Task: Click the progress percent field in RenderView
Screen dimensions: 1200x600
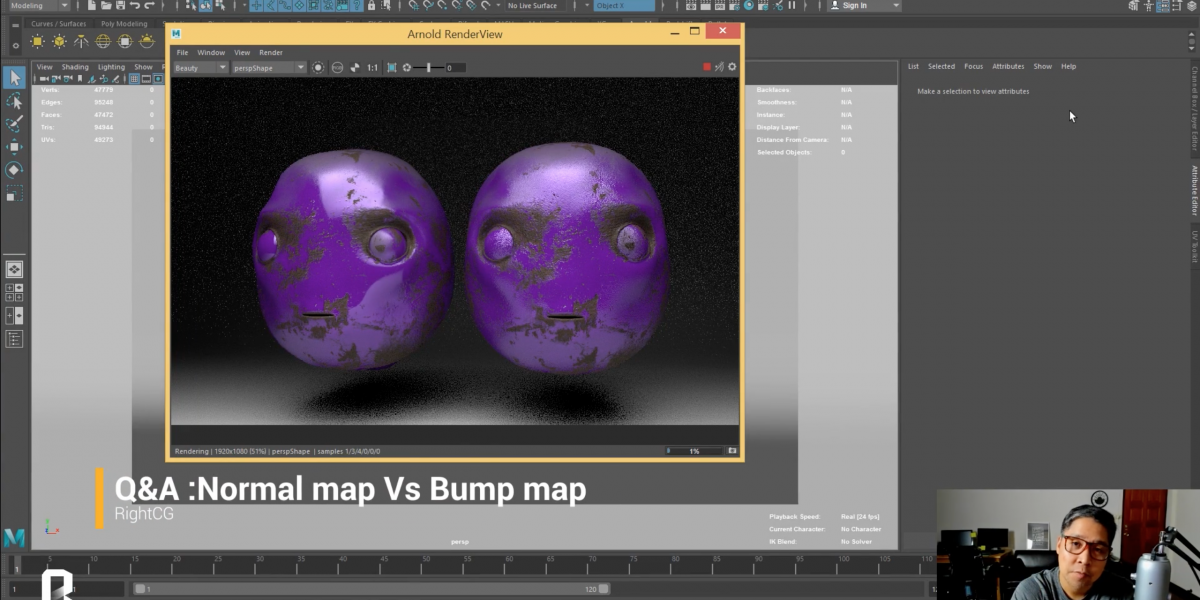Action: [694, 451]
